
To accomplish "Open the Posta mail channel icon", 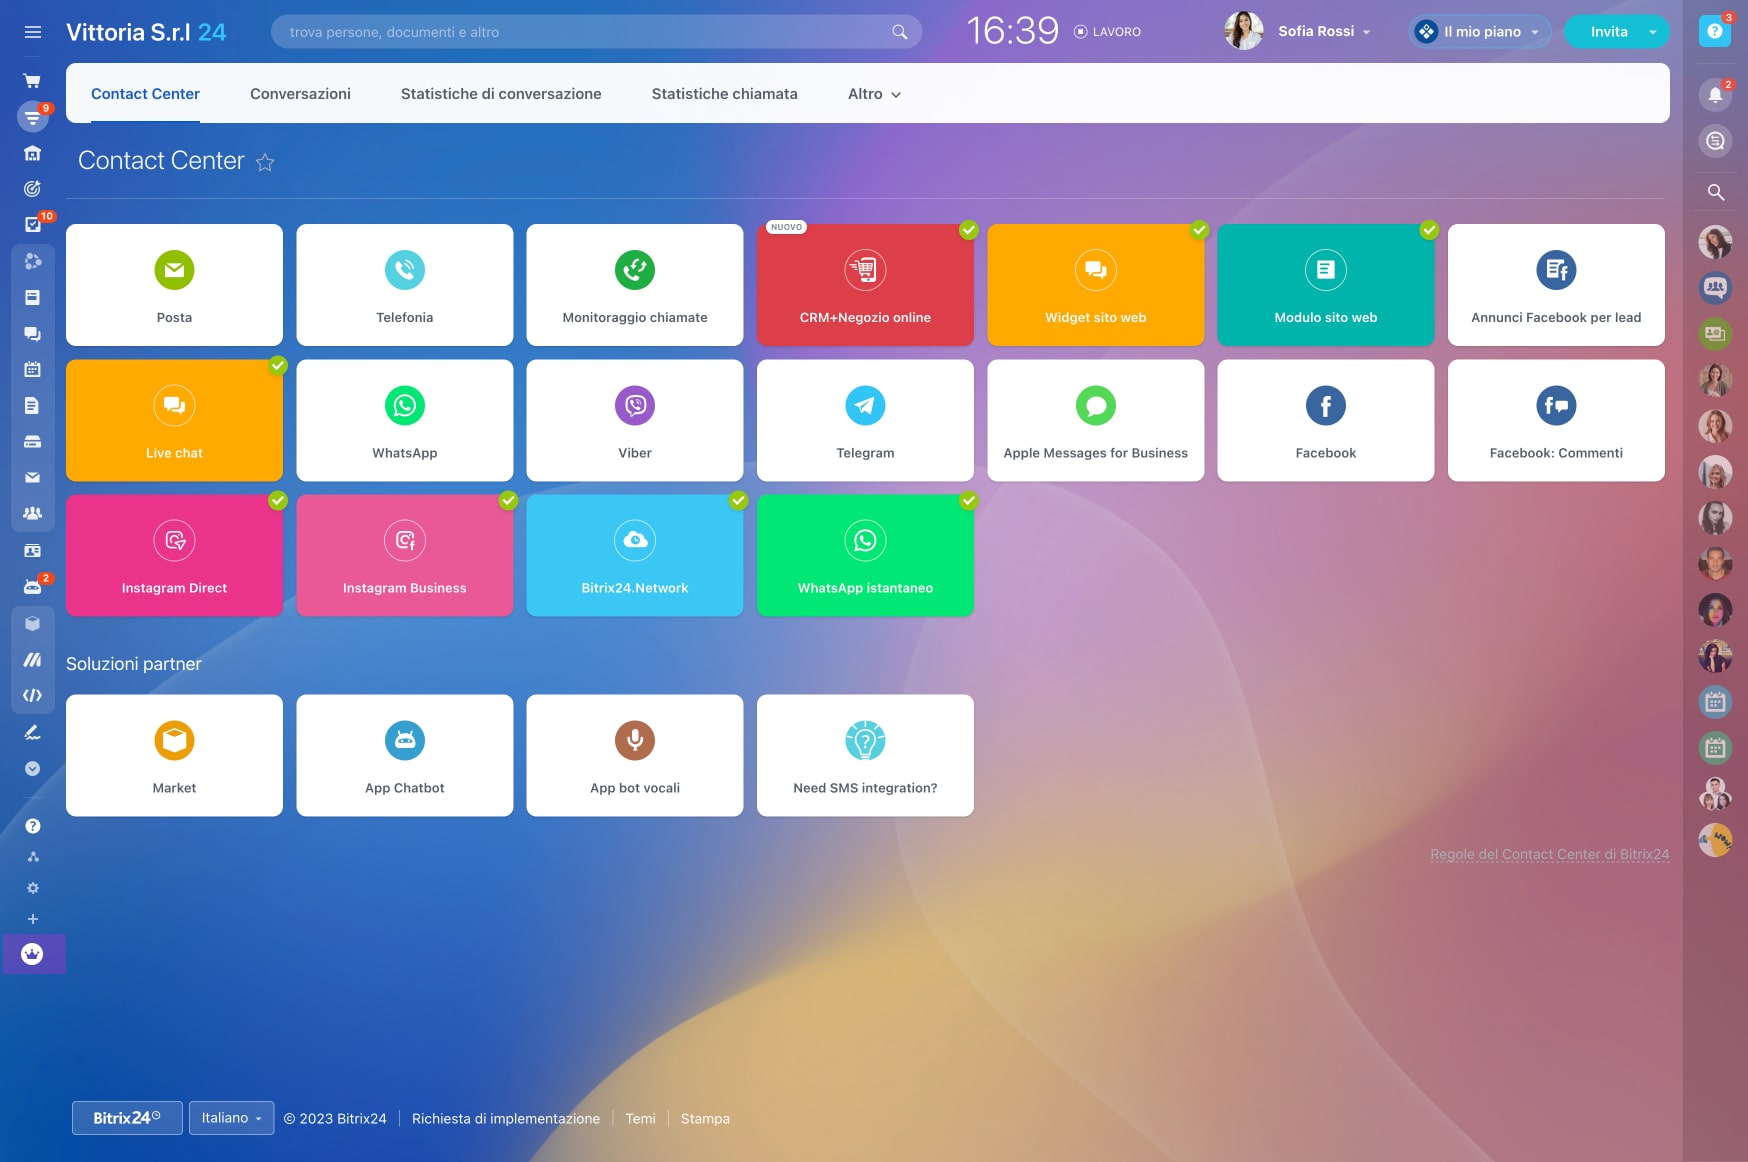I will click(x=174, y=270).
